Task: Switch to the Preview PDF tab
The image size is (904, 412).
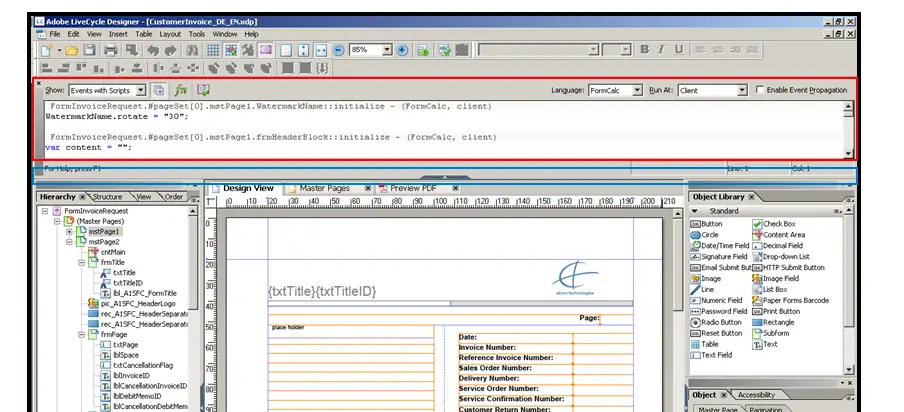Action: 413,188
